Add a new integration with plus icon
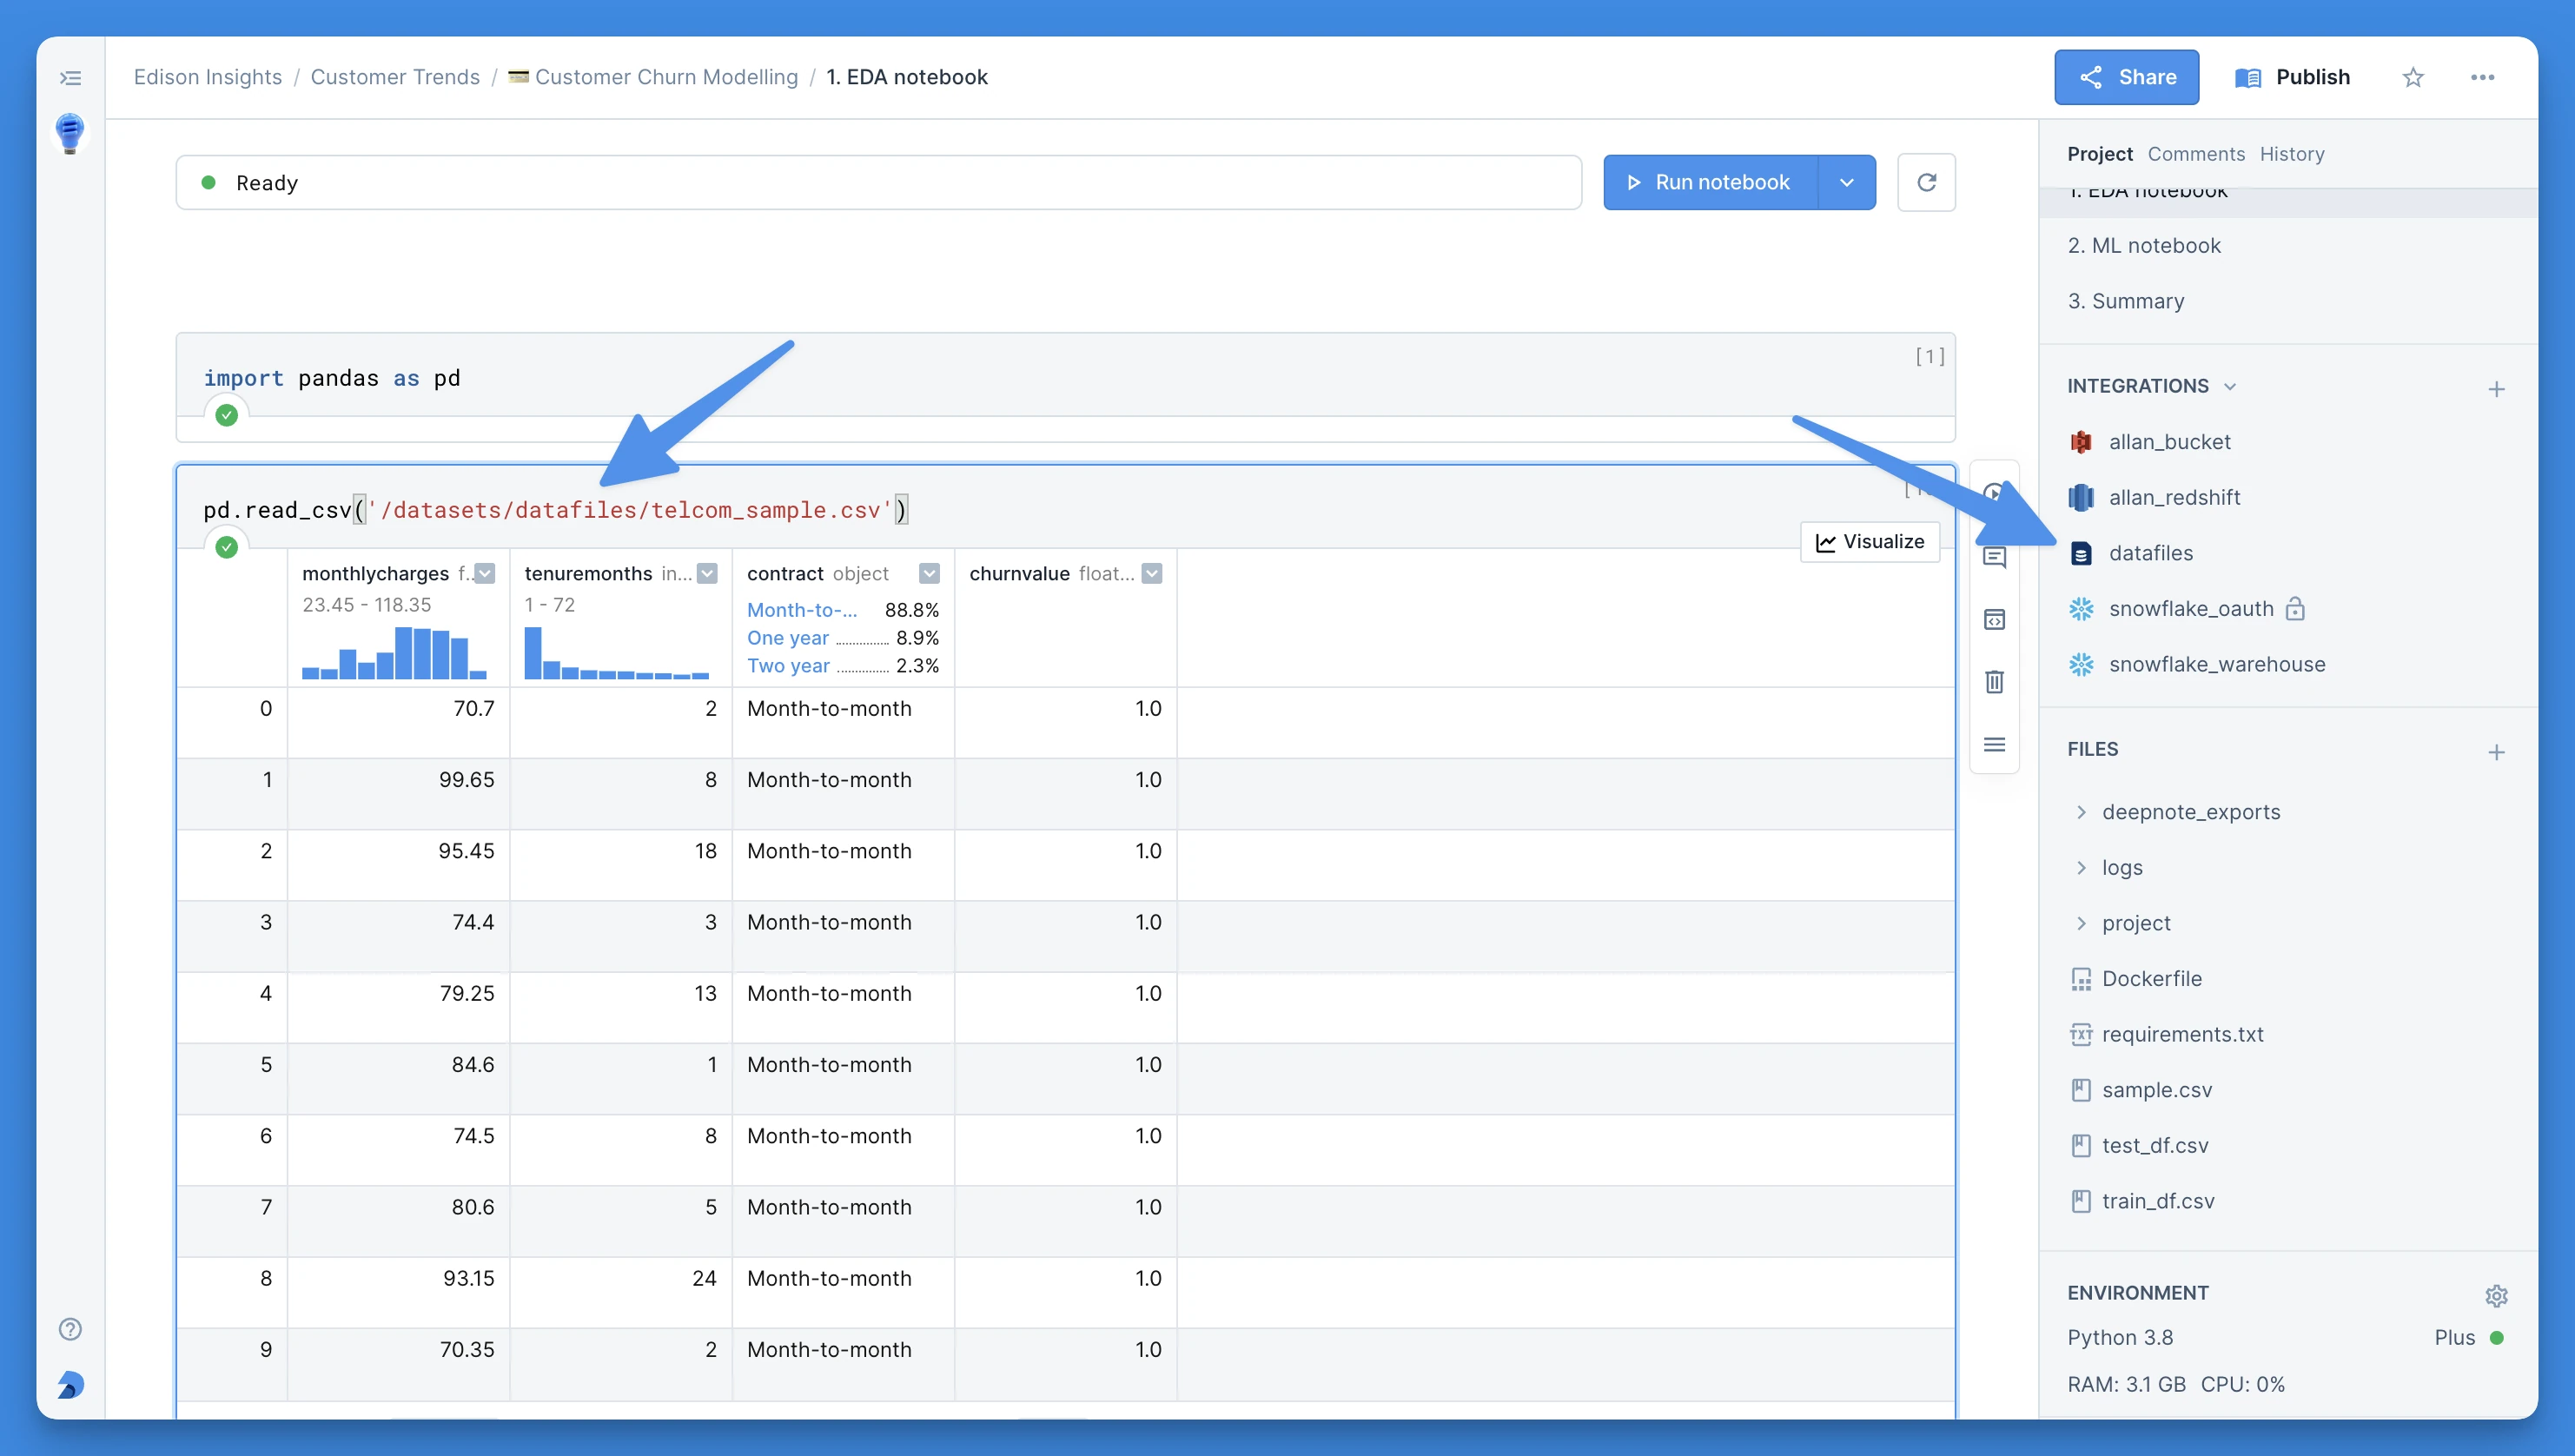This screenshot has width=2575, height=1456. coord(2496,389)
